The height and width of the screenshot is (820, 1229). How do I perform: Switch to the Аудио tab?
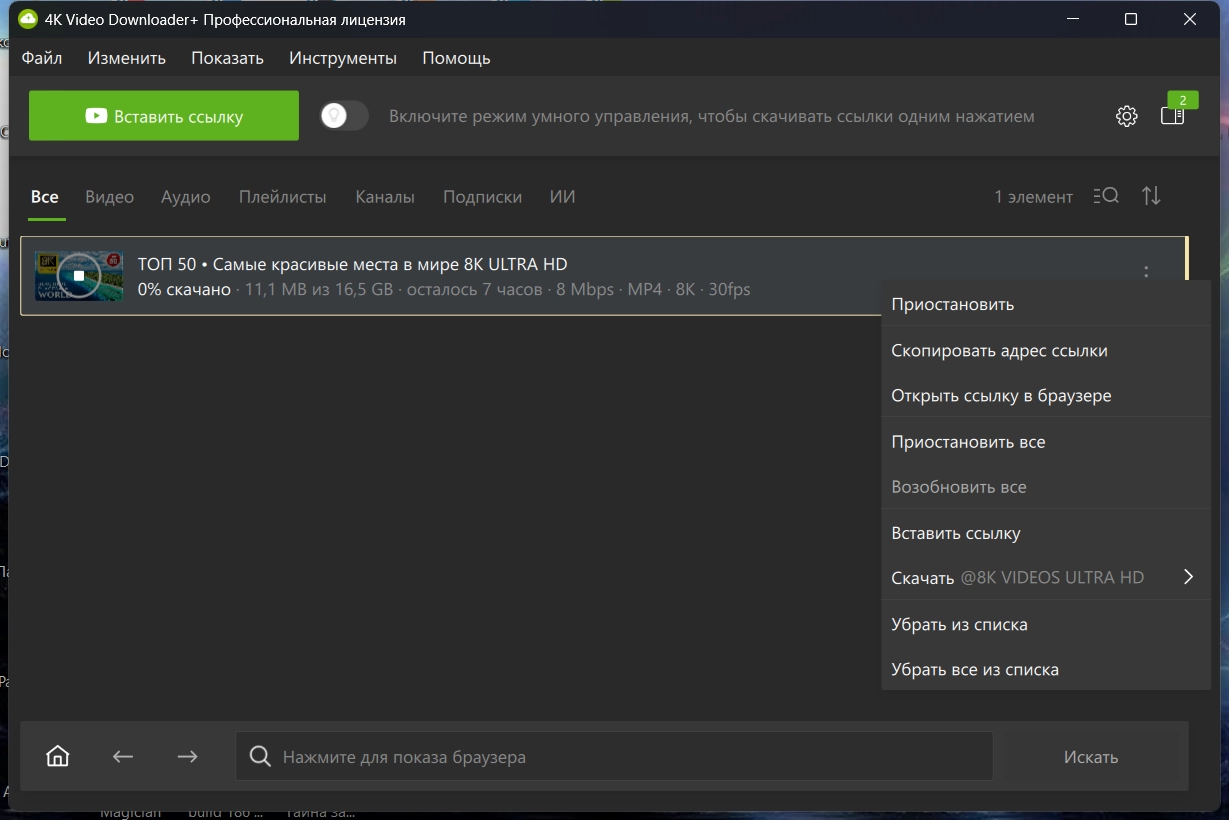186,197
